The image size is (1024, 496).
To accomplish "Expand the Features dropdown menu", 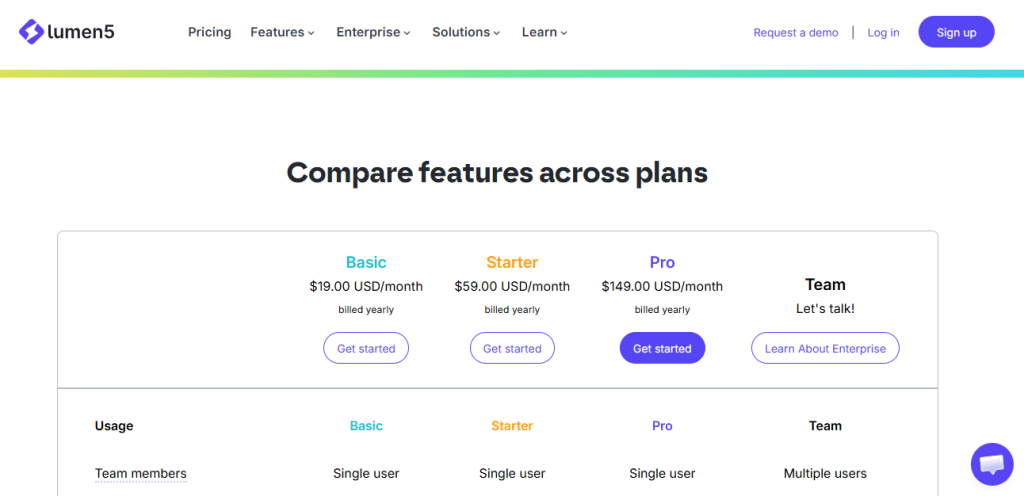I will [282, 32].
